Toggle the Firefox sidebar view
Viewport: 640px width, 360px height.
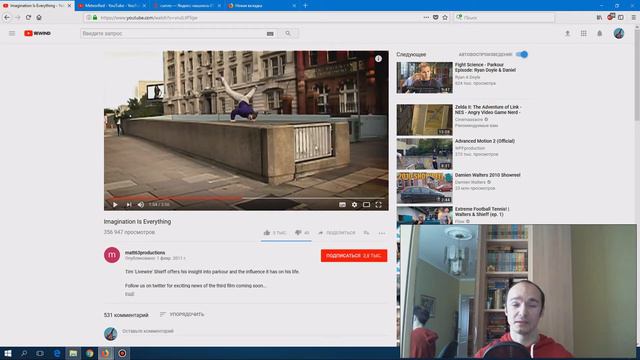pyautogui.click(x=621, y=18)
